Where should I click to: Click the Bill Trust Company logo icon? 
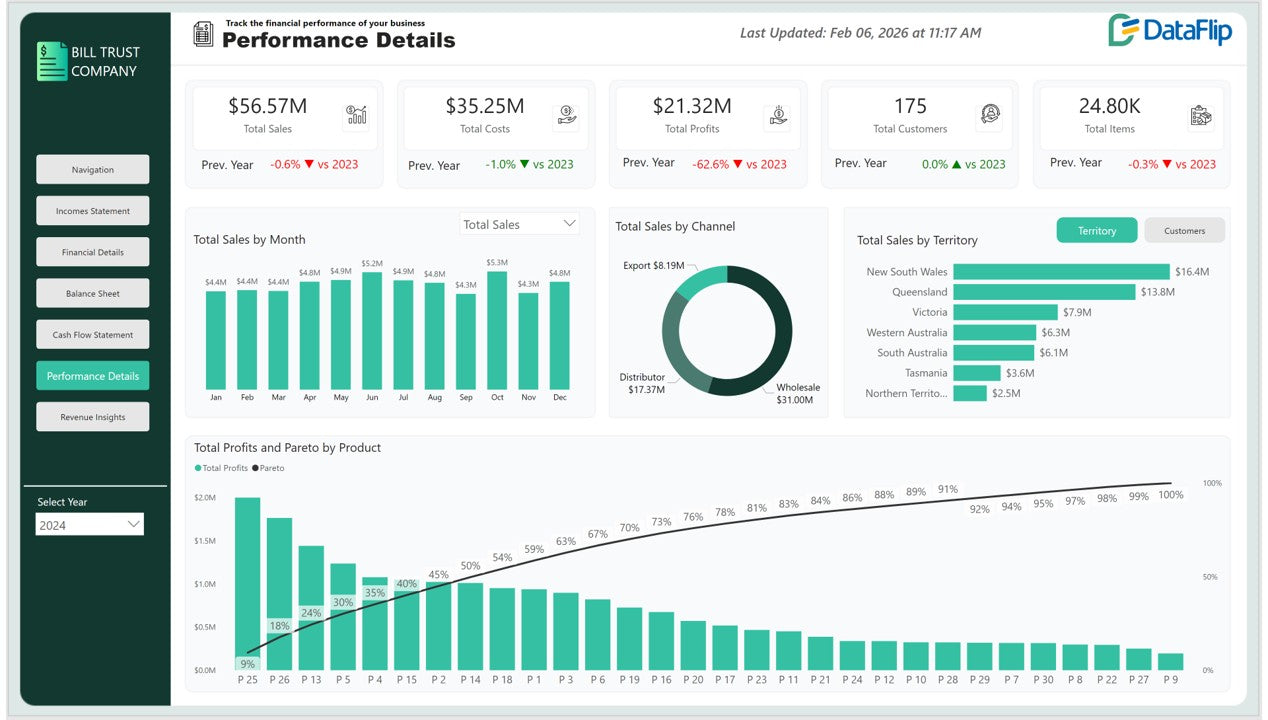[51, 61]
